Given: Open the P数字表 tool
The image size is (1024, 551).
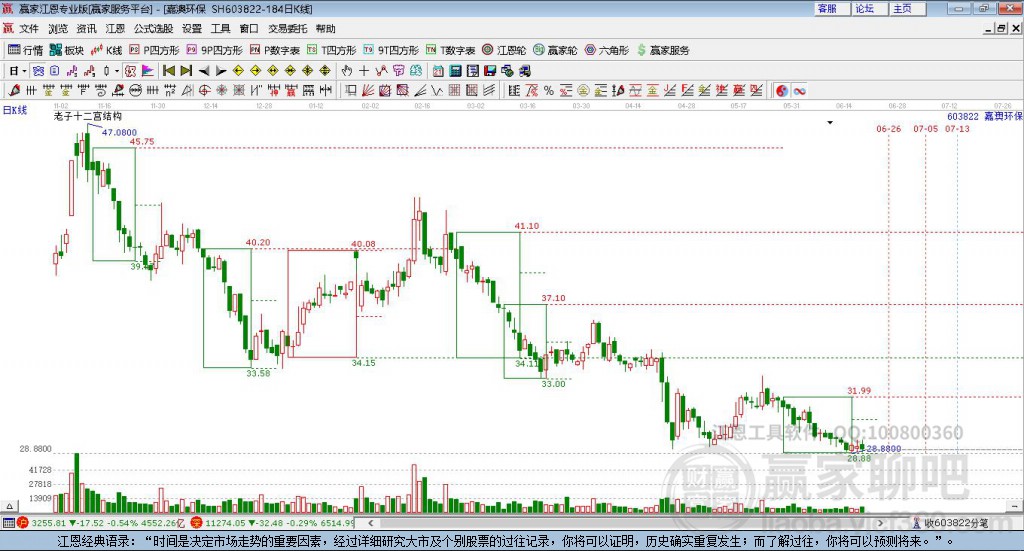Looking at the screenshot, I should pyautogui.click(x=275, y=50).
